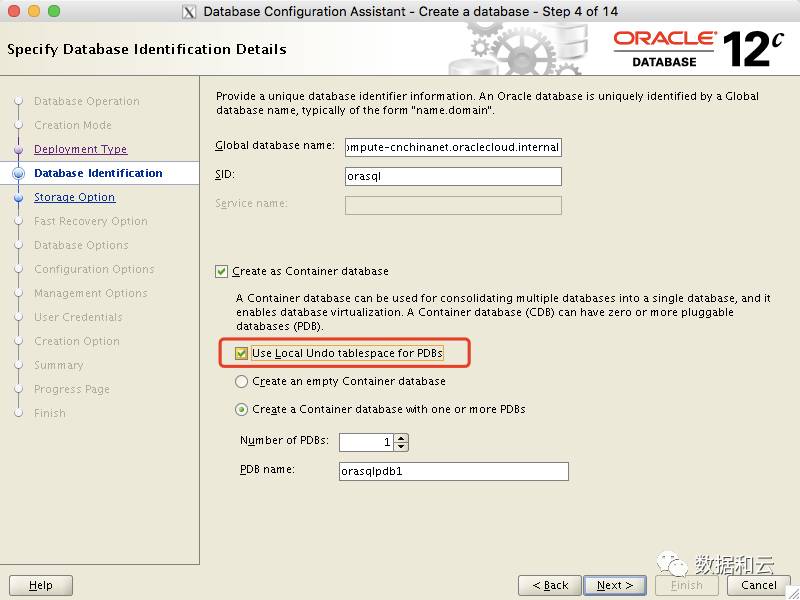Click the Oracle Database 12c logo
This screenshot has width=800, height=600.
pos(698,49)
